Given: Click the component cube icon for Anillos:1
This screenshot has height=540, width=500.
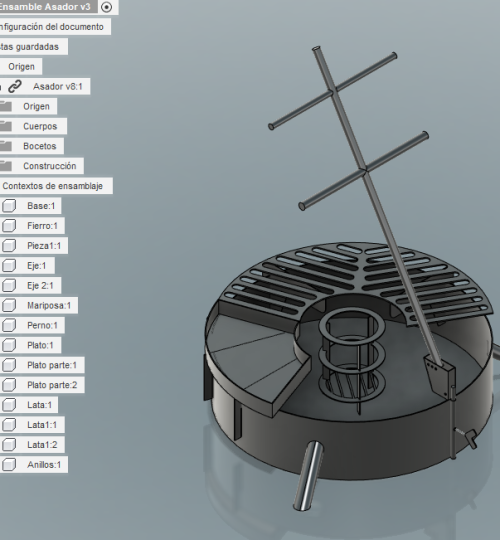Looking at the screenshot, I should [x=9, y=465].
